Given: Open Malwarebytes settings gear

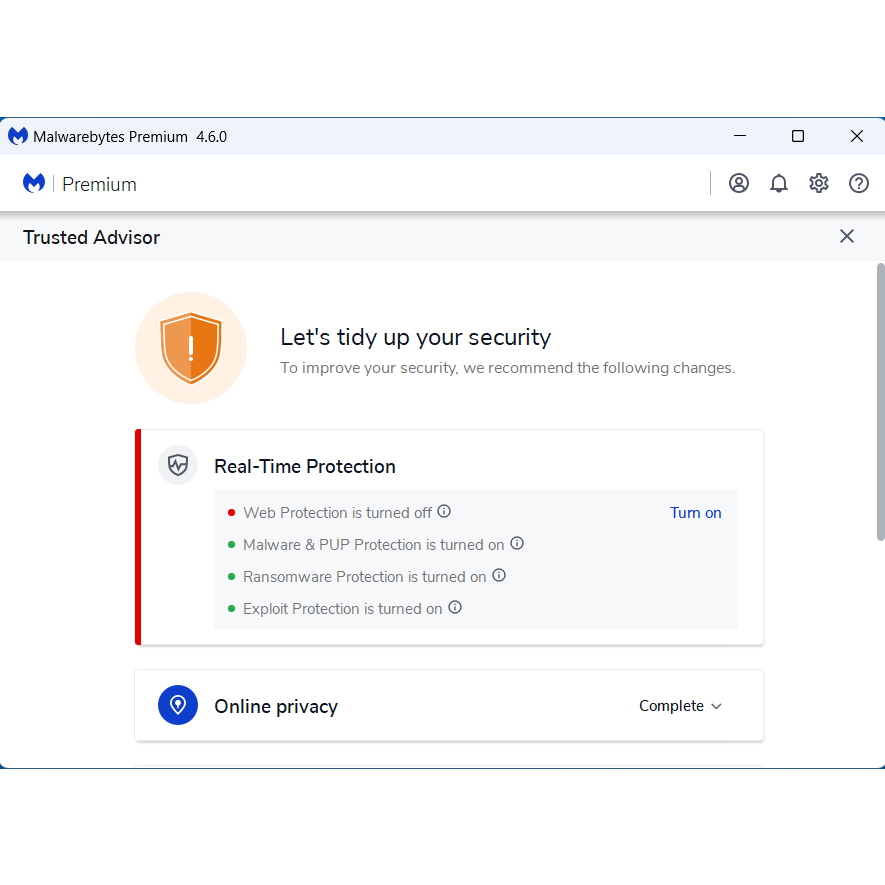Looking at the screenshot, I should [x=819, y=183].
